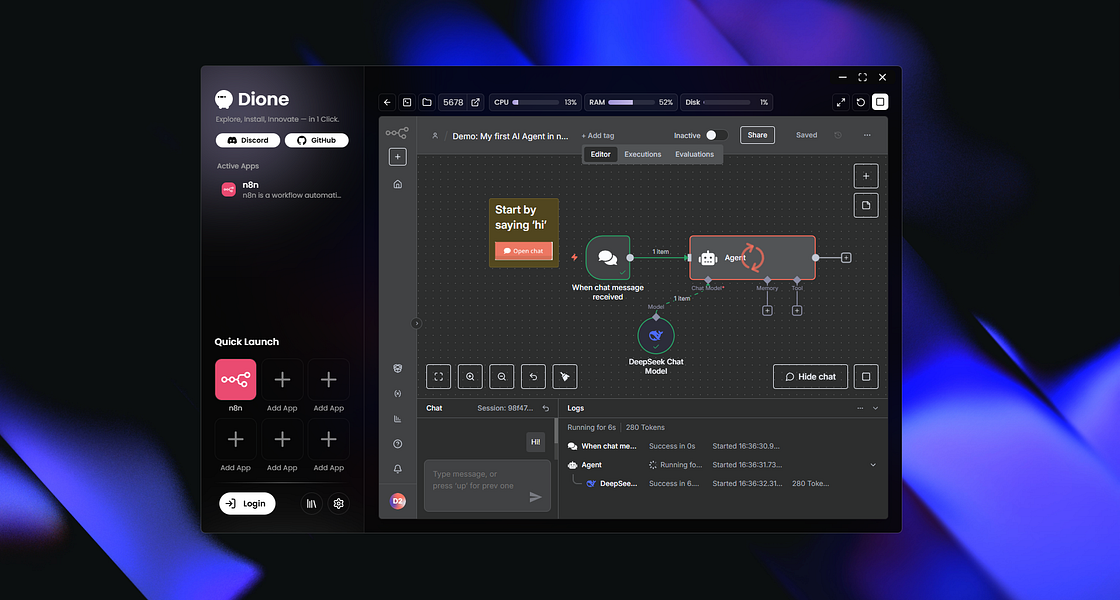Switch to the Evaluations tab
Screen dimensions: 1120x600
[694, 154]
